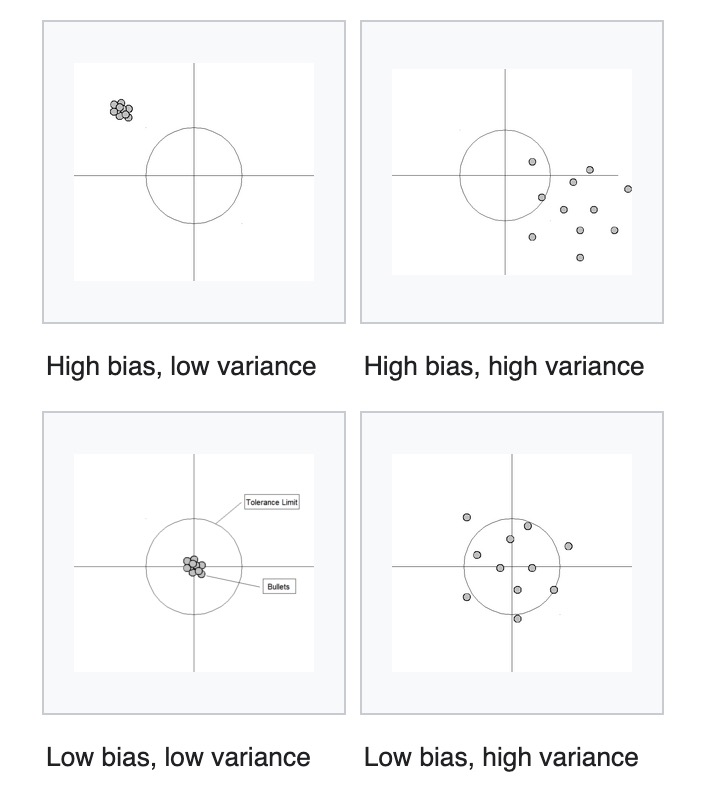Viewport: 708px width, 794px height.
Task: Click the 'High bias, low variance' caption
Action: 181,367
